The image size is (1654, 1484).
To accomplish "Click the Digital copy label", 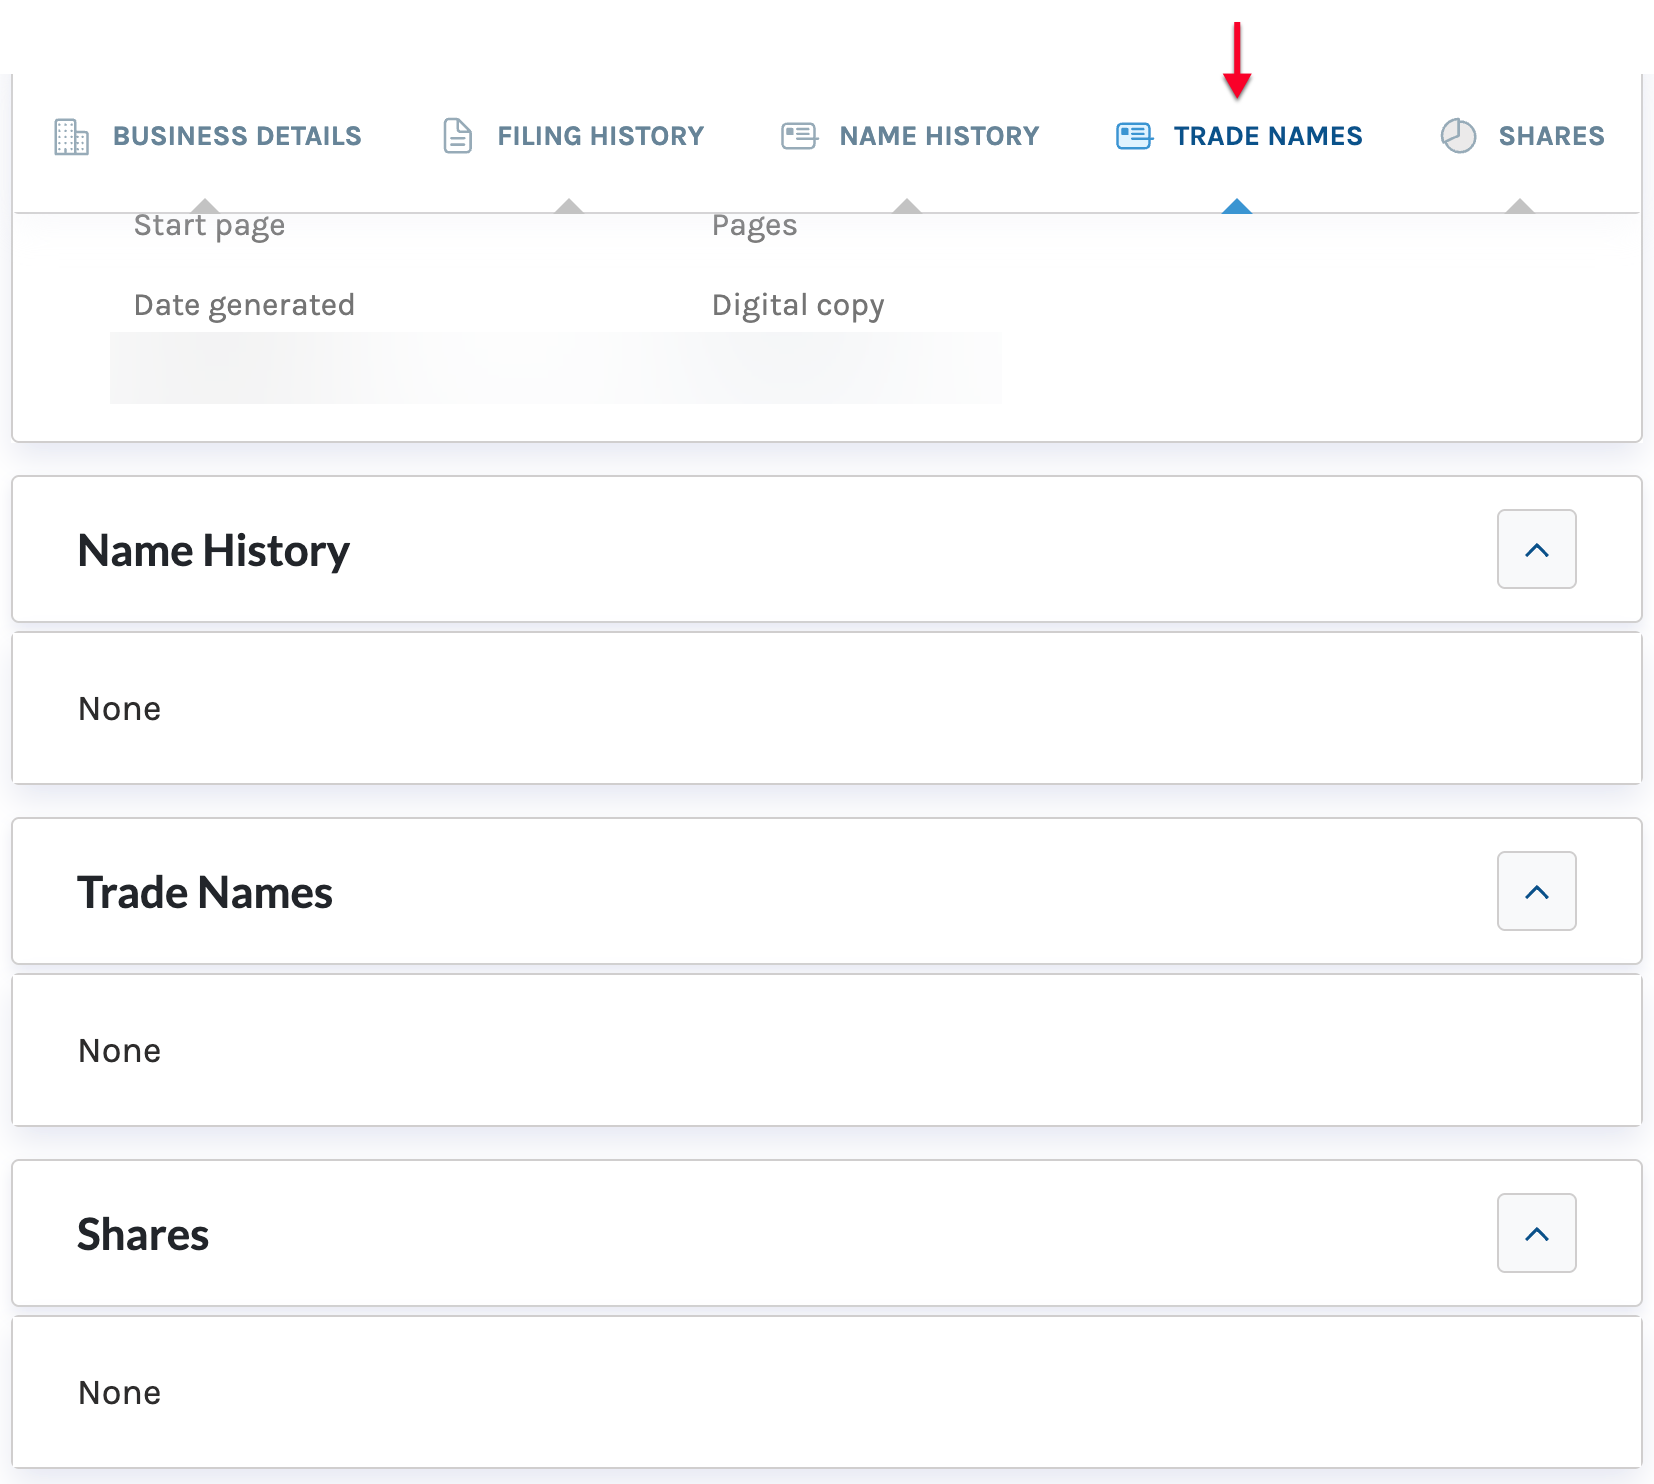I will pyautogui.click(x=798, y=305).
